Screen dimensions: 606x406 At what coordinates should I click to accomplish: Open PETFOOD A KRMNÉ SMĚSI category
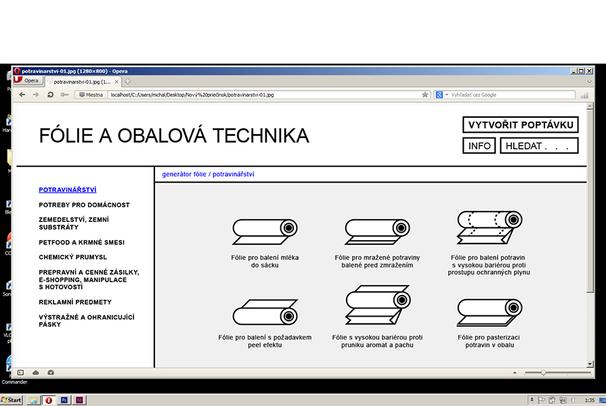click(x=81, y=242)
